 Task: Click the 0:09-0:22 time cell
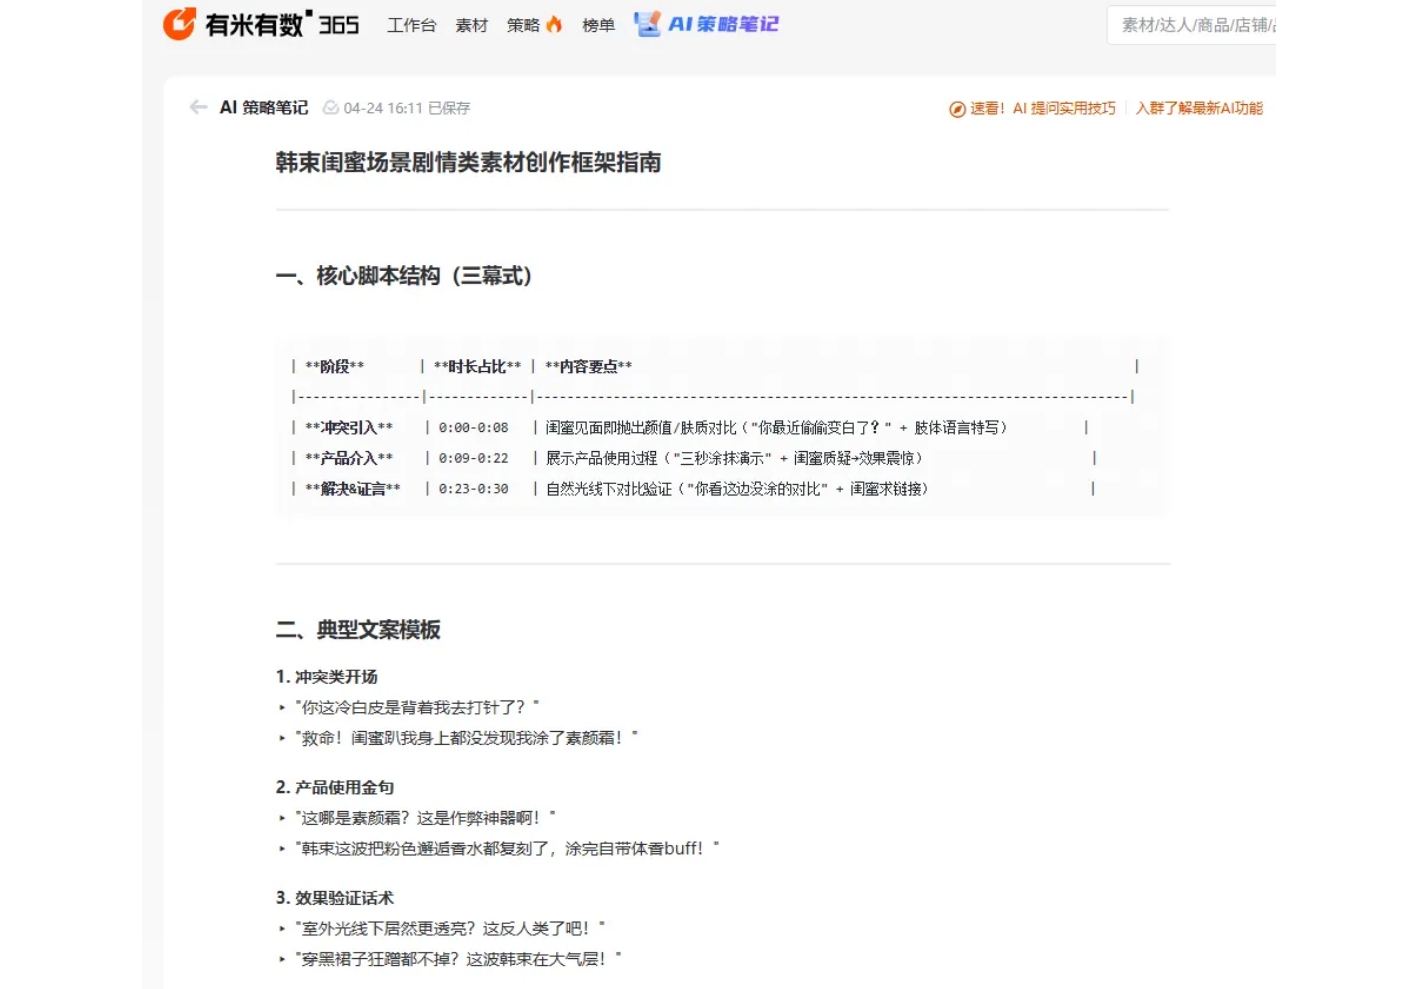[473, 458]
